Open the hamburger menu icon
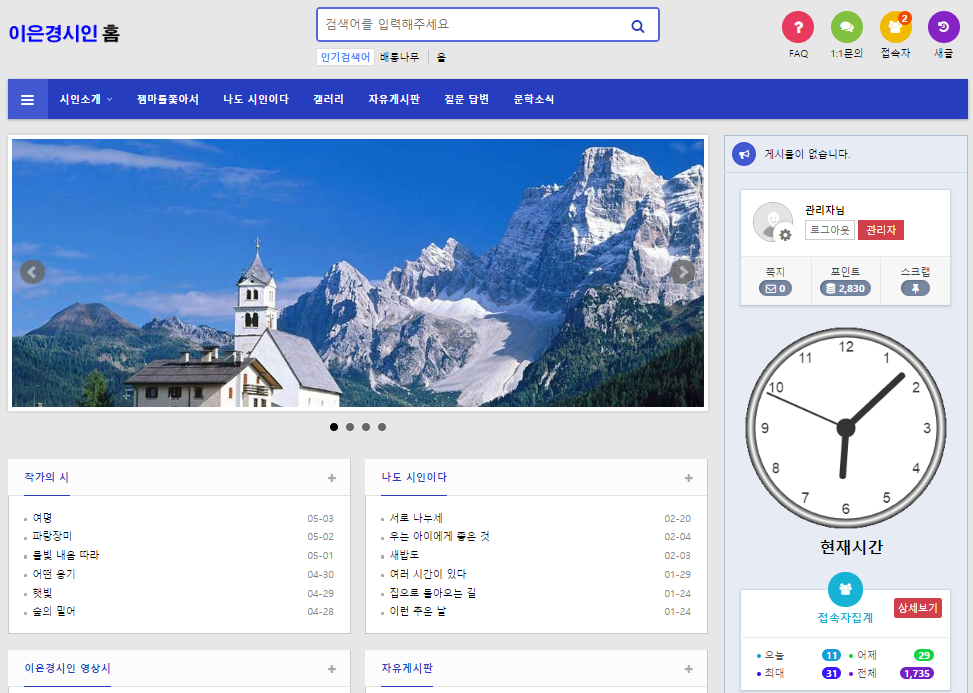Screen dimensions: 973x693 (28, 99)
